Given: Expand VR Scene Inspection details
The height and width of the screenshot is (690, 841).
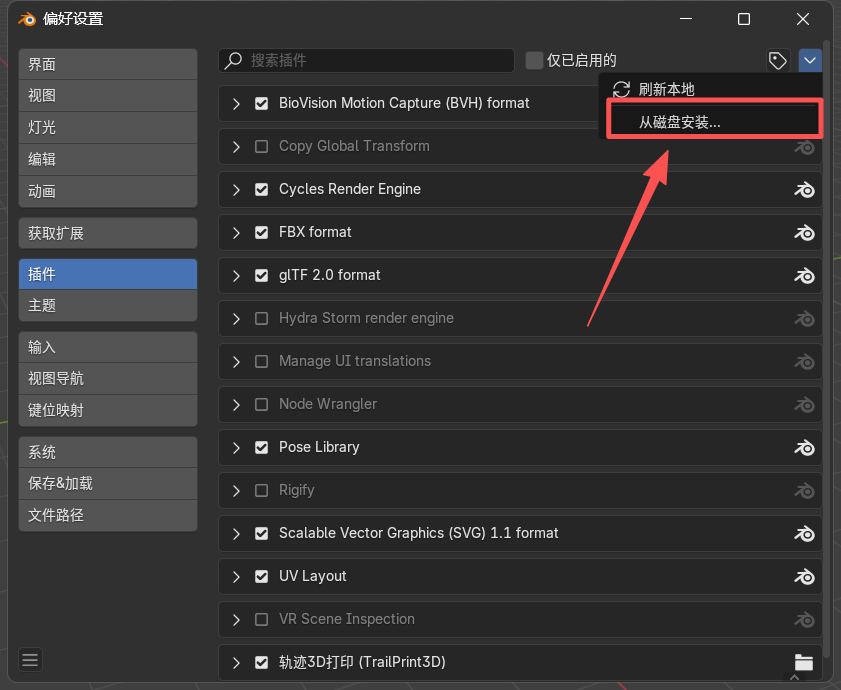Looking at the screenshot, I should 236,620.
